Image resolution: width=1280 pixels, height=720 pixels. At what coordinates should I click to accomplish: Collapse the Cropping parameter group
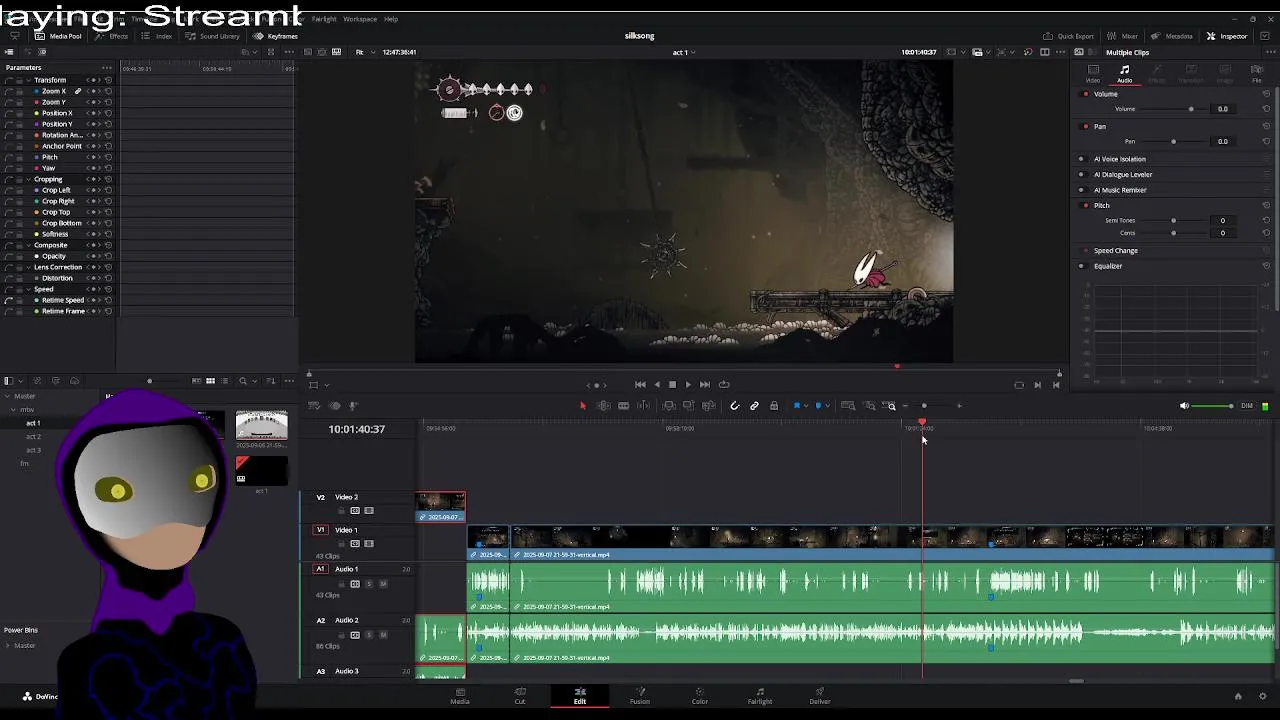[x=27, y=179]
